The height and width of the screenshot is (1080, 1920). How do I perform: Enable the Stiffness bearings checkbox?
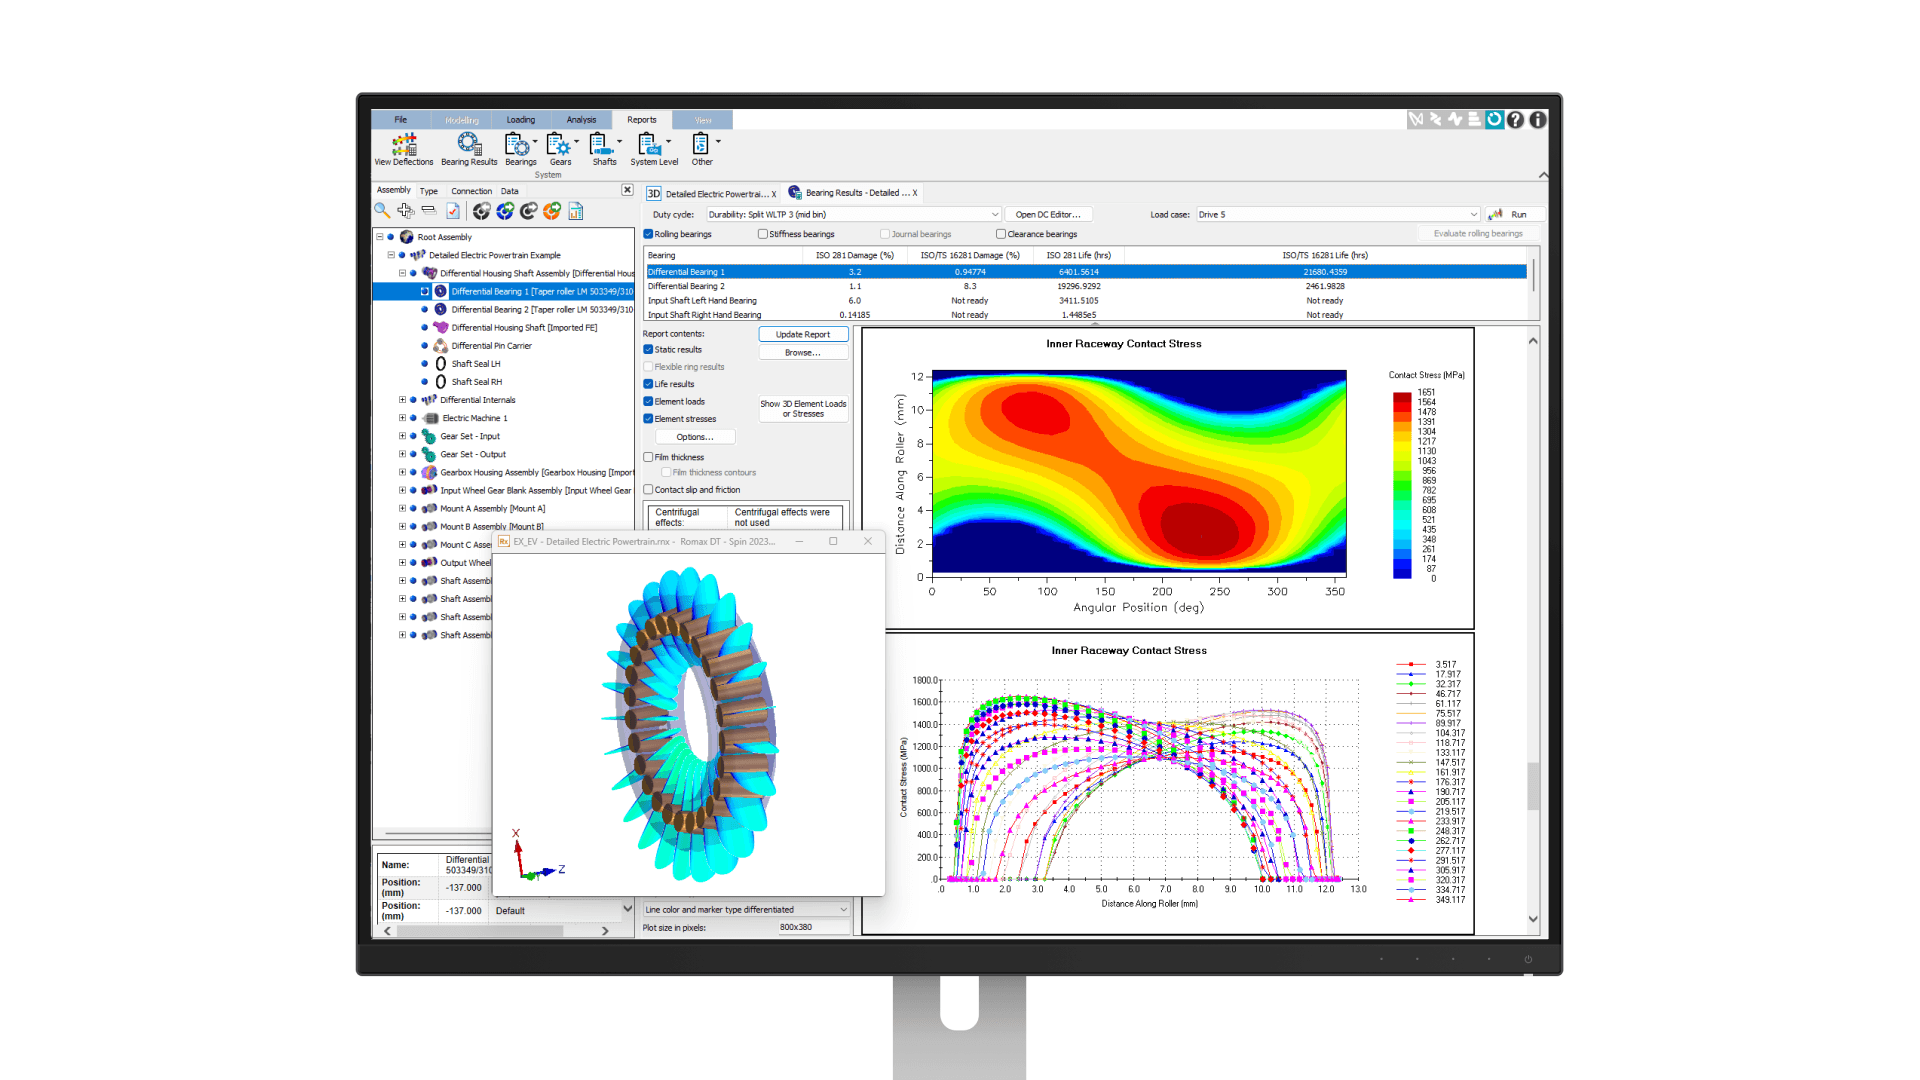(763, 234)
